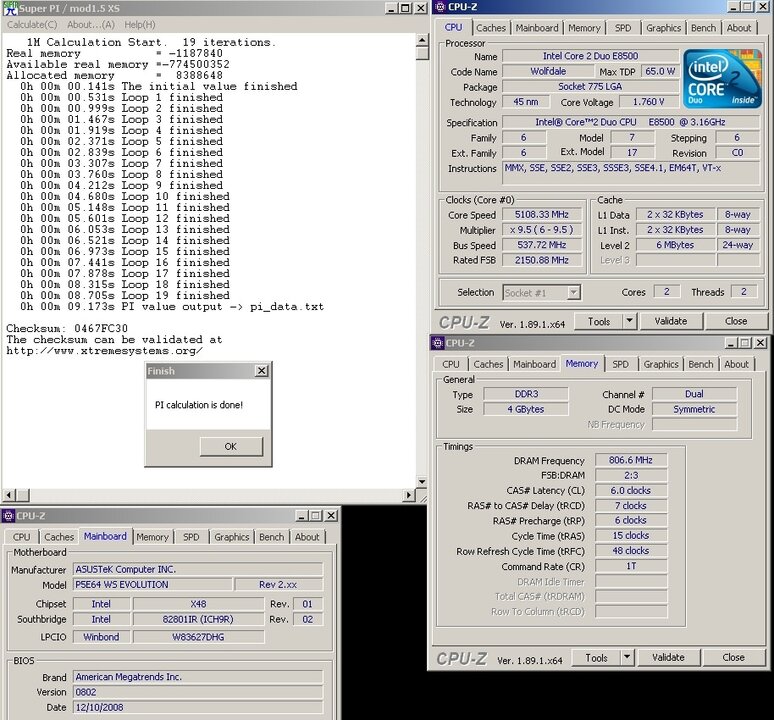
Task: Click chipset X48 field
Action: click(198, 604)
